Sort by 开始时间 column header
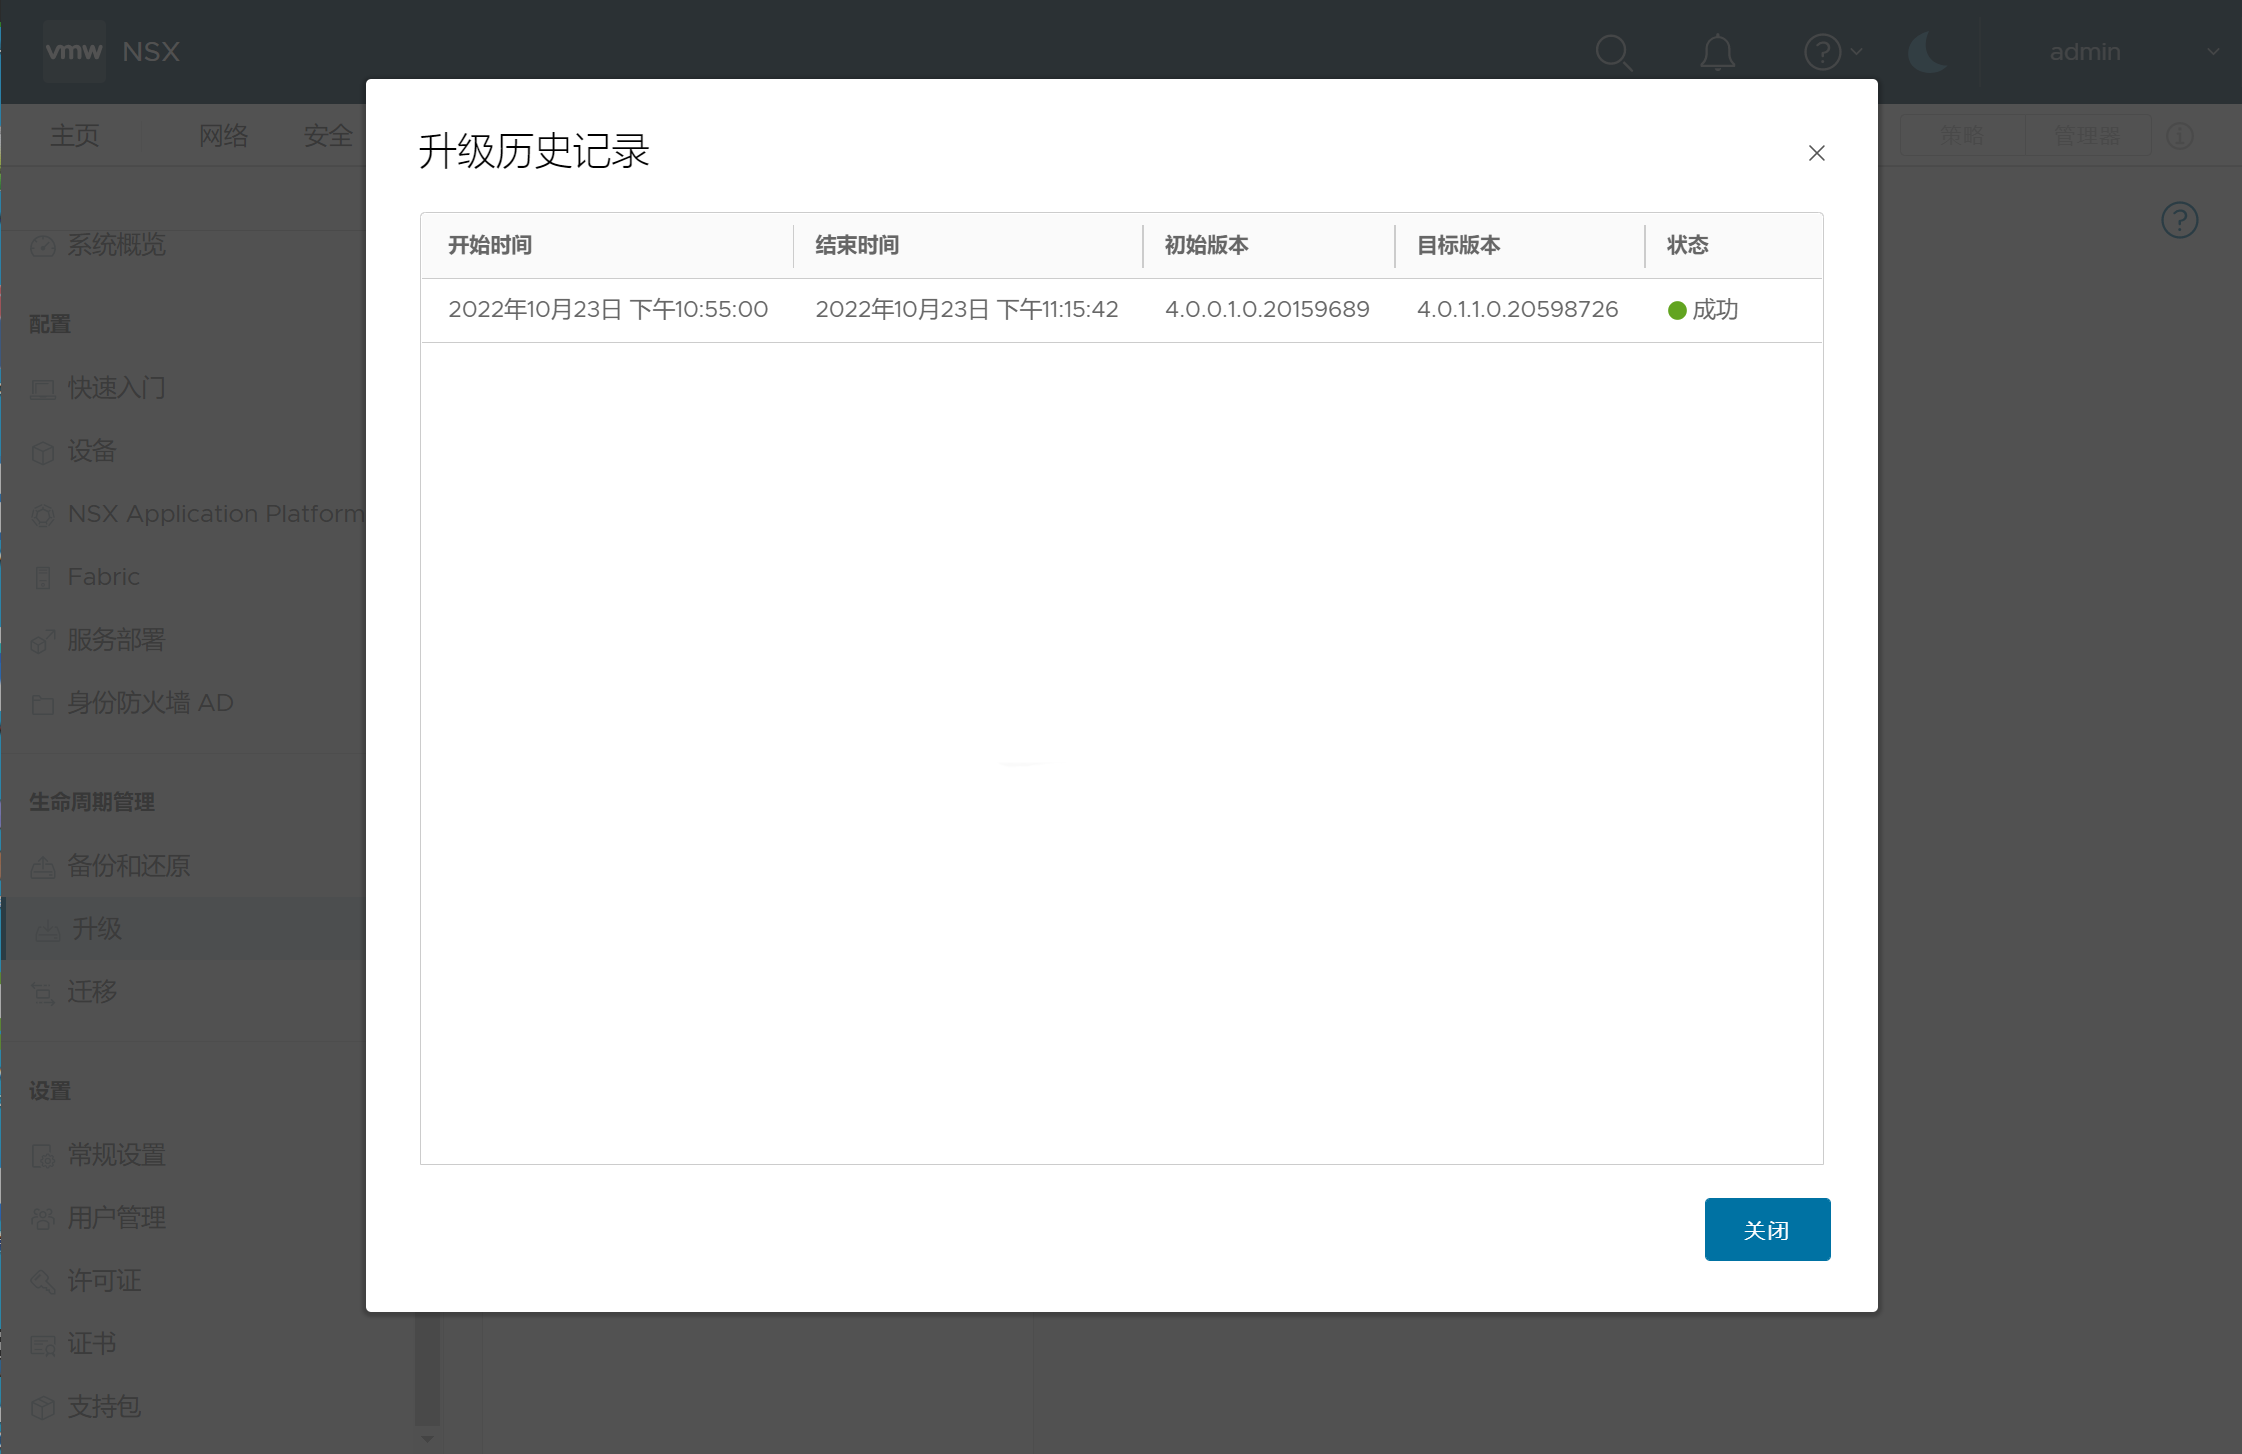Viewport: 2242px width, 1454px height. point(490,245)
